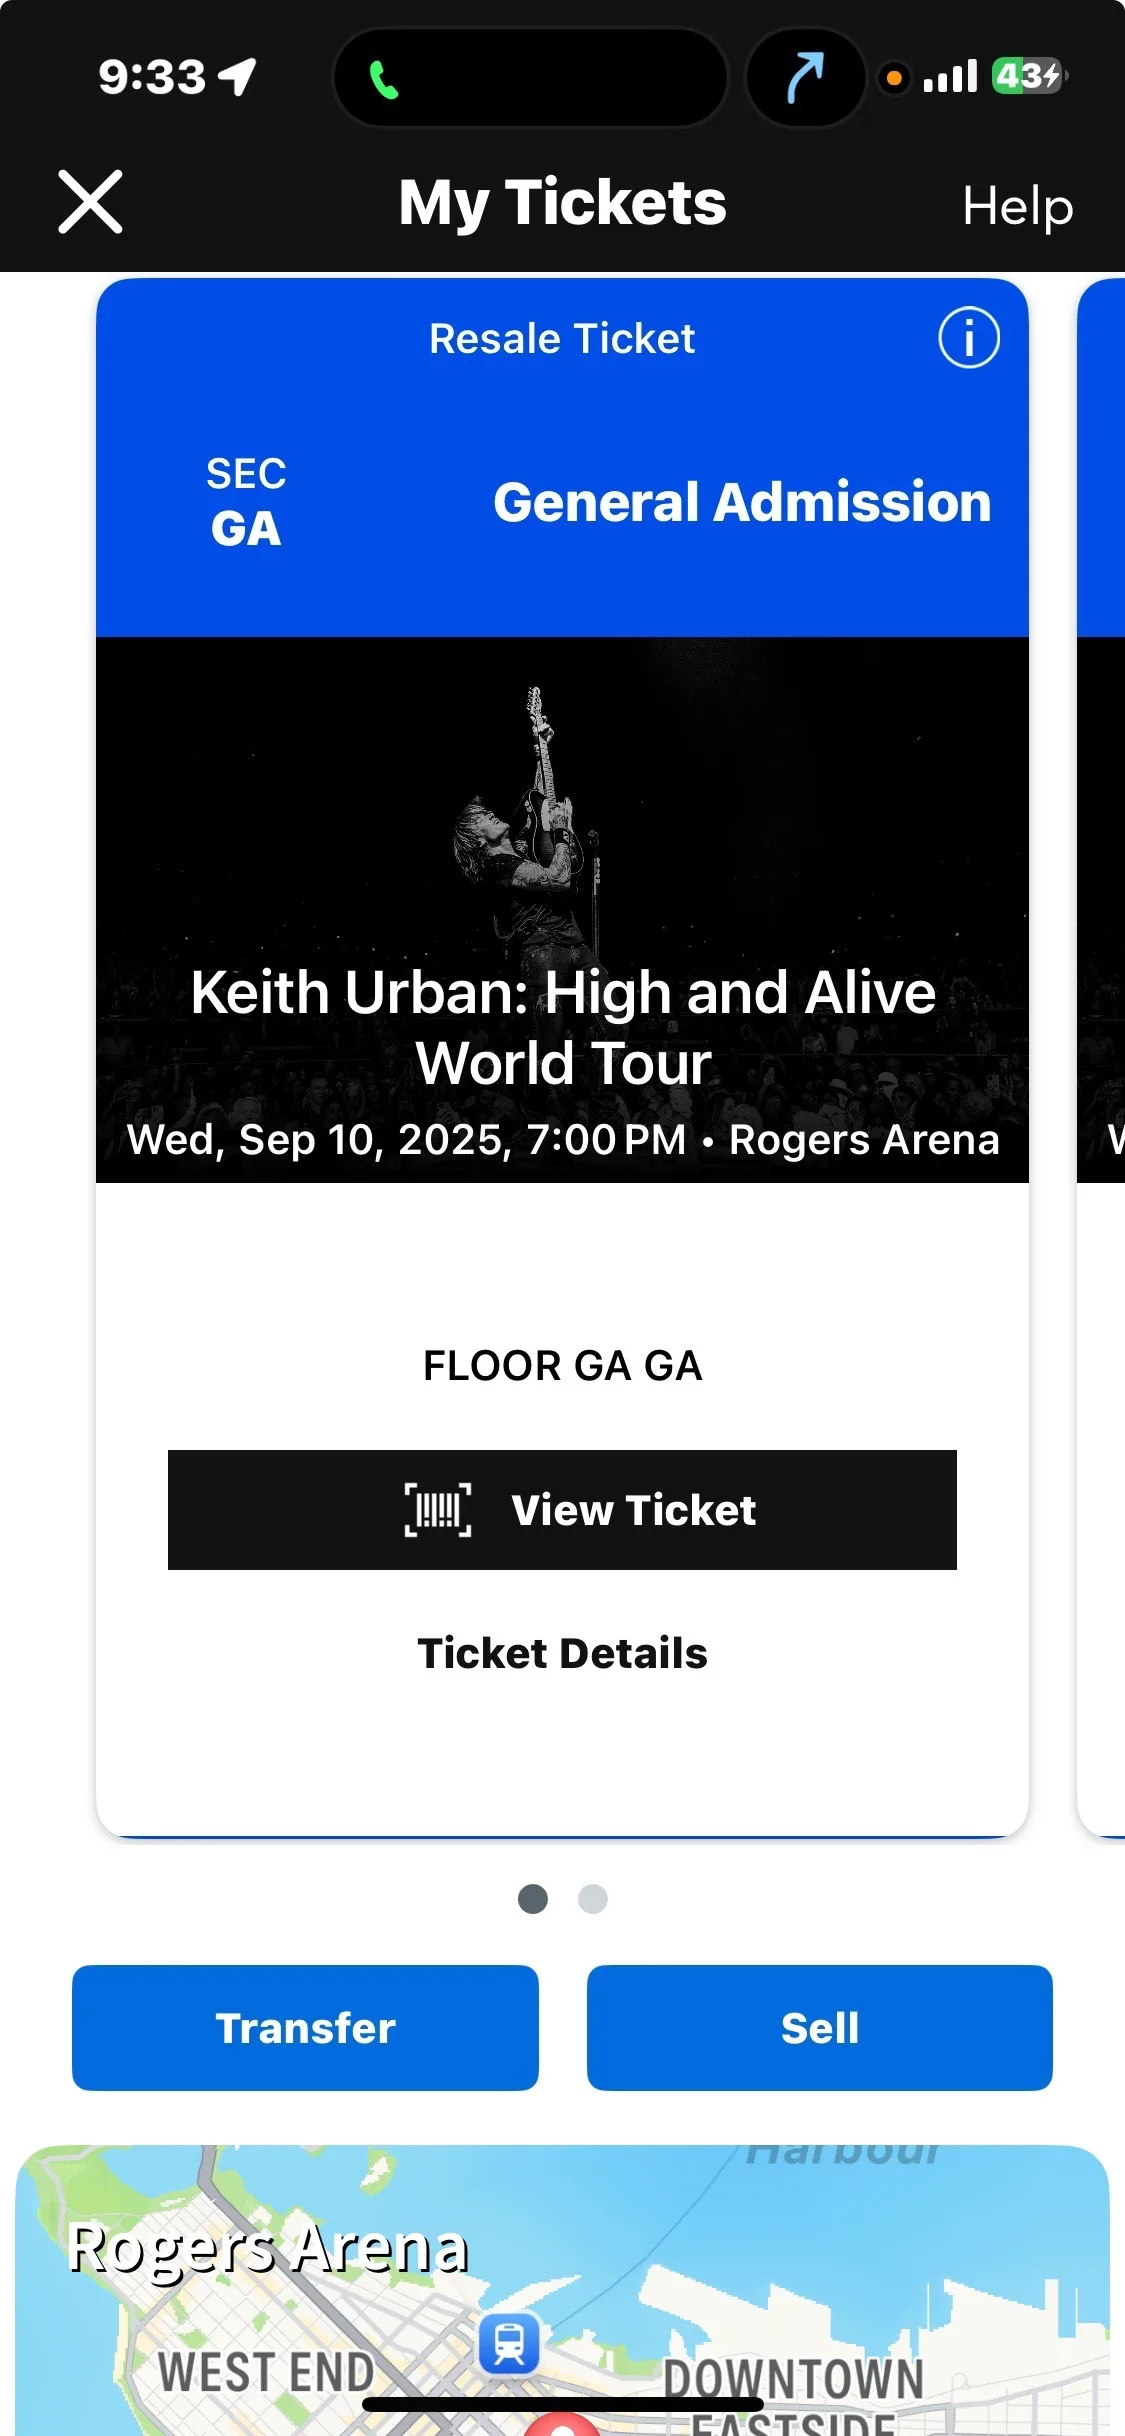Image resolution: width=1125 pixels, height=2436 pixels.
Task: Switch to the second ticket page dot
Action: 593,1898
